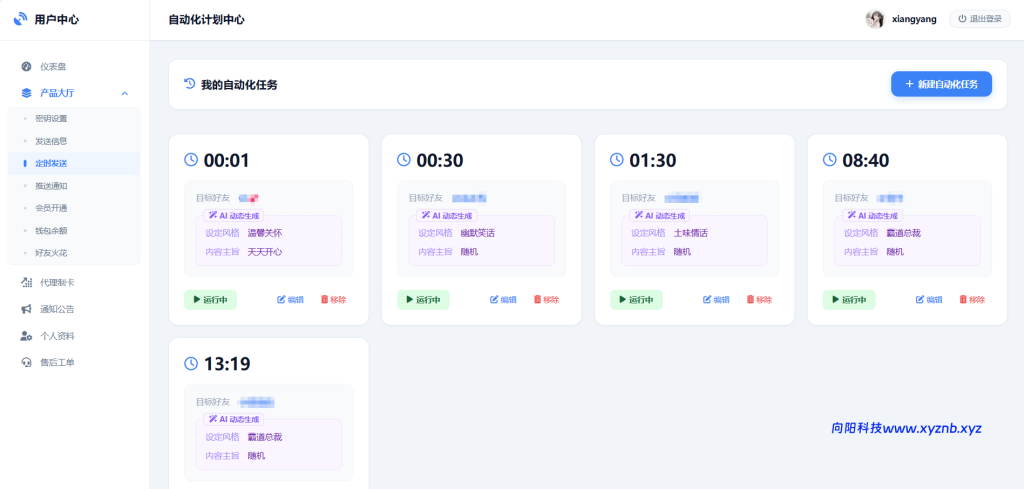Click the xiangyang user avatar
This screenshot has height=489, width=1024.
pos(875,19)
